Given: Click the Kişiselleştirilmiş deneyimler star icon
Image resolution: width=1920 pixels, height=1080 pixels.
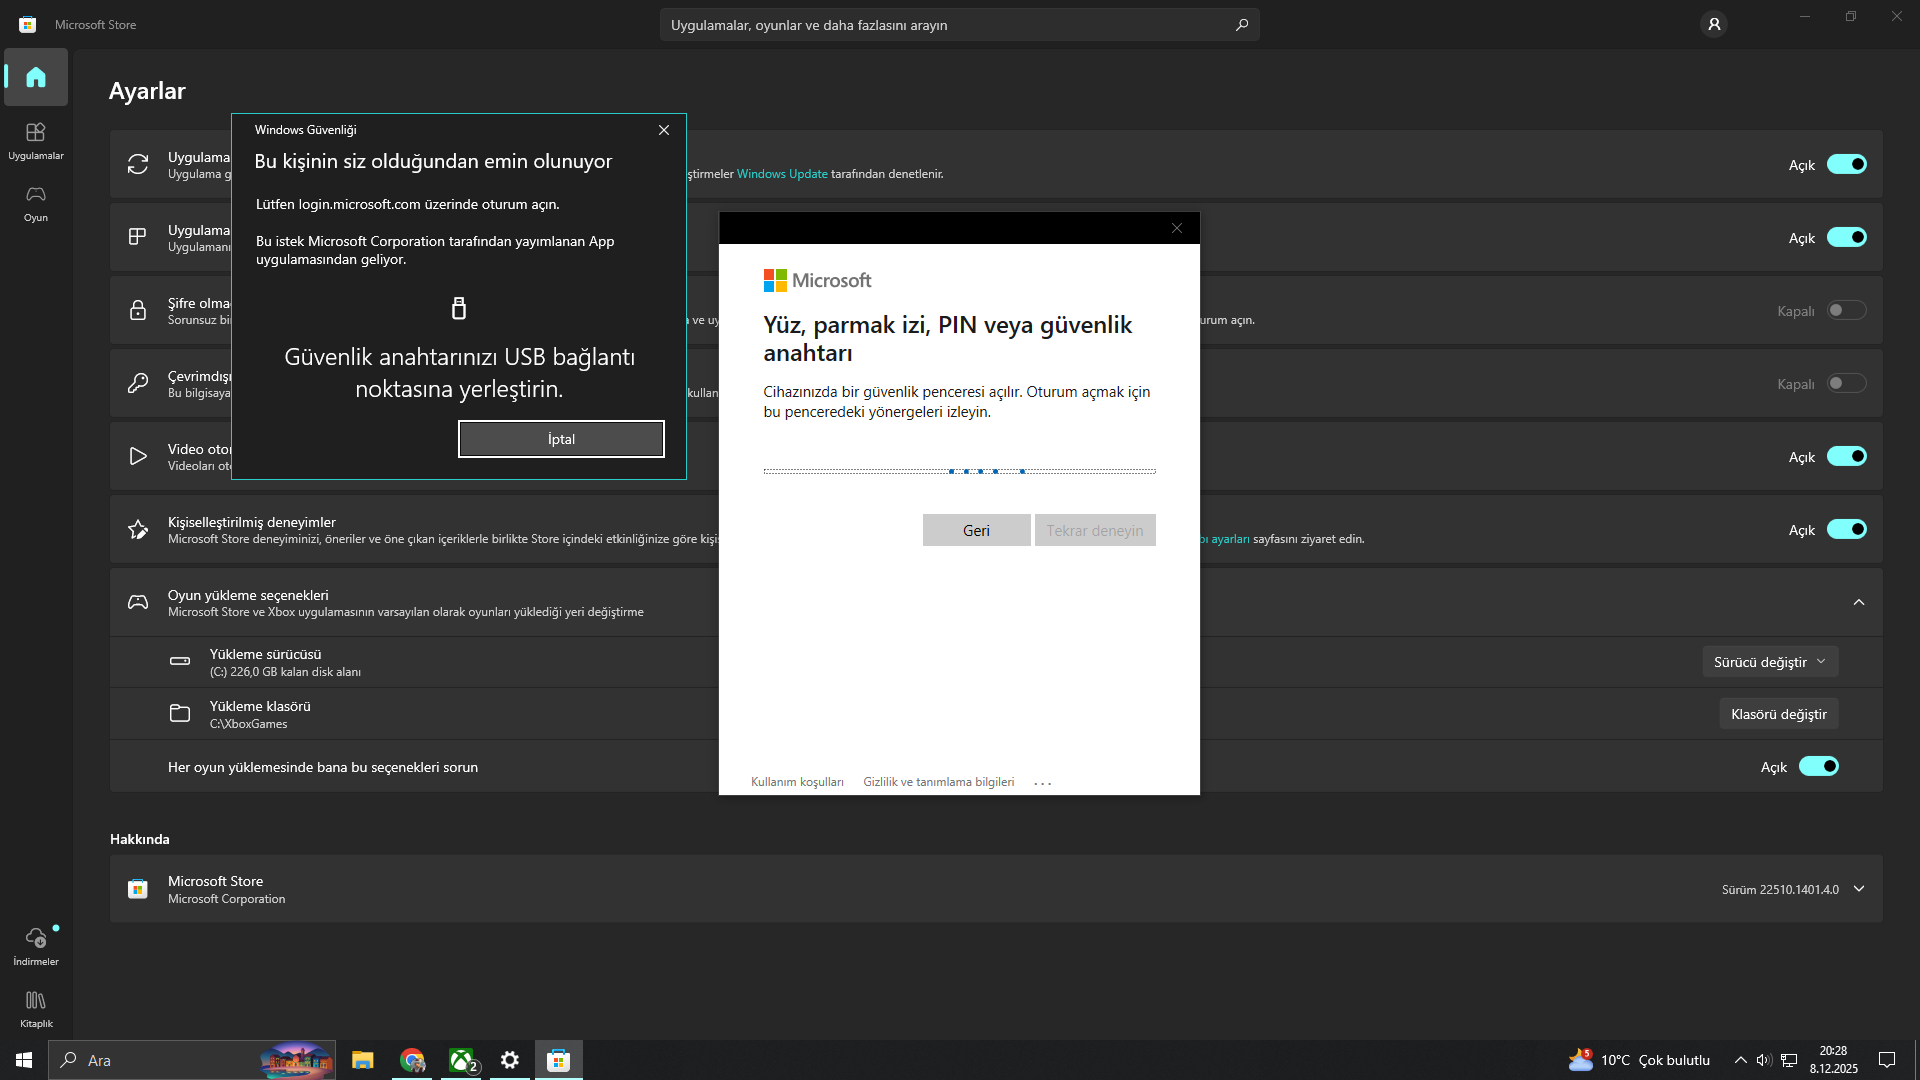Looking at the screenshot, I should (138, 530).
